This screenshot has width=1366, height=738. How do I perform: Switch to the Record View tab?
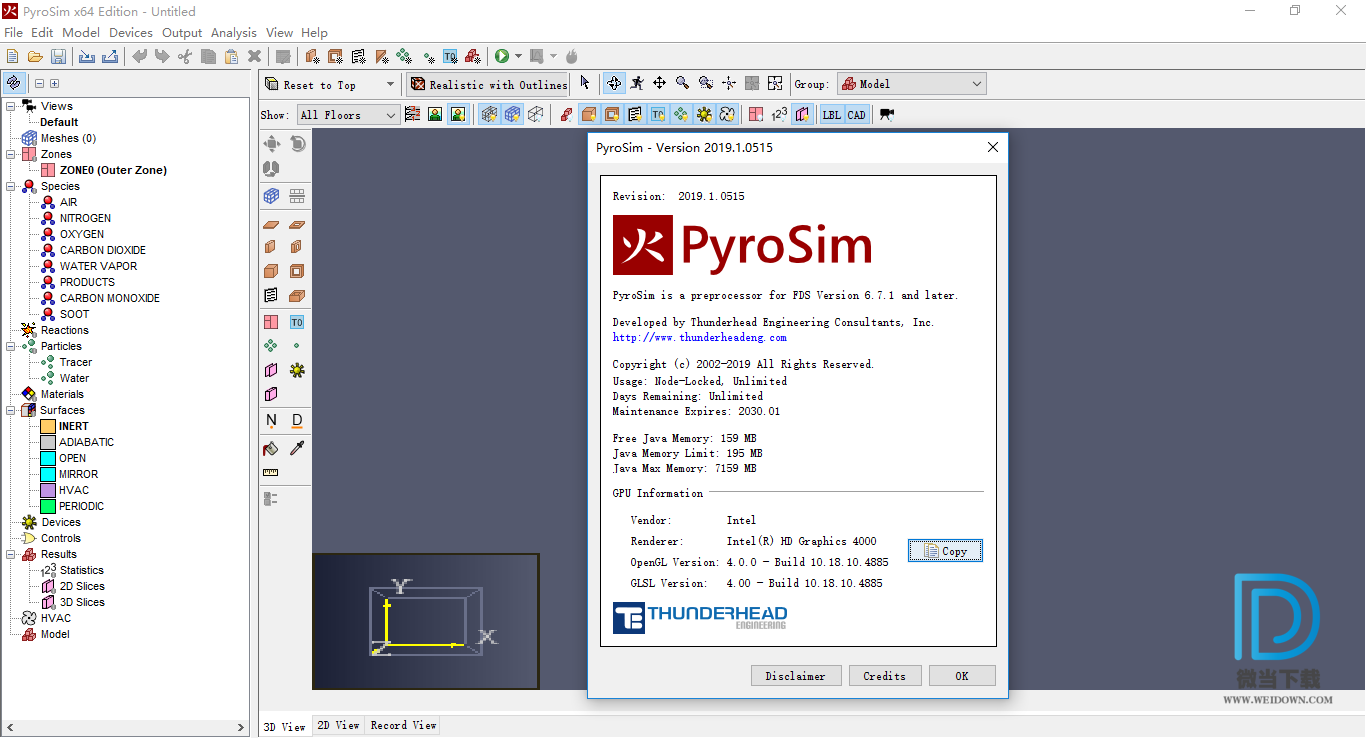pyautogui.click(x=403, y=725)
